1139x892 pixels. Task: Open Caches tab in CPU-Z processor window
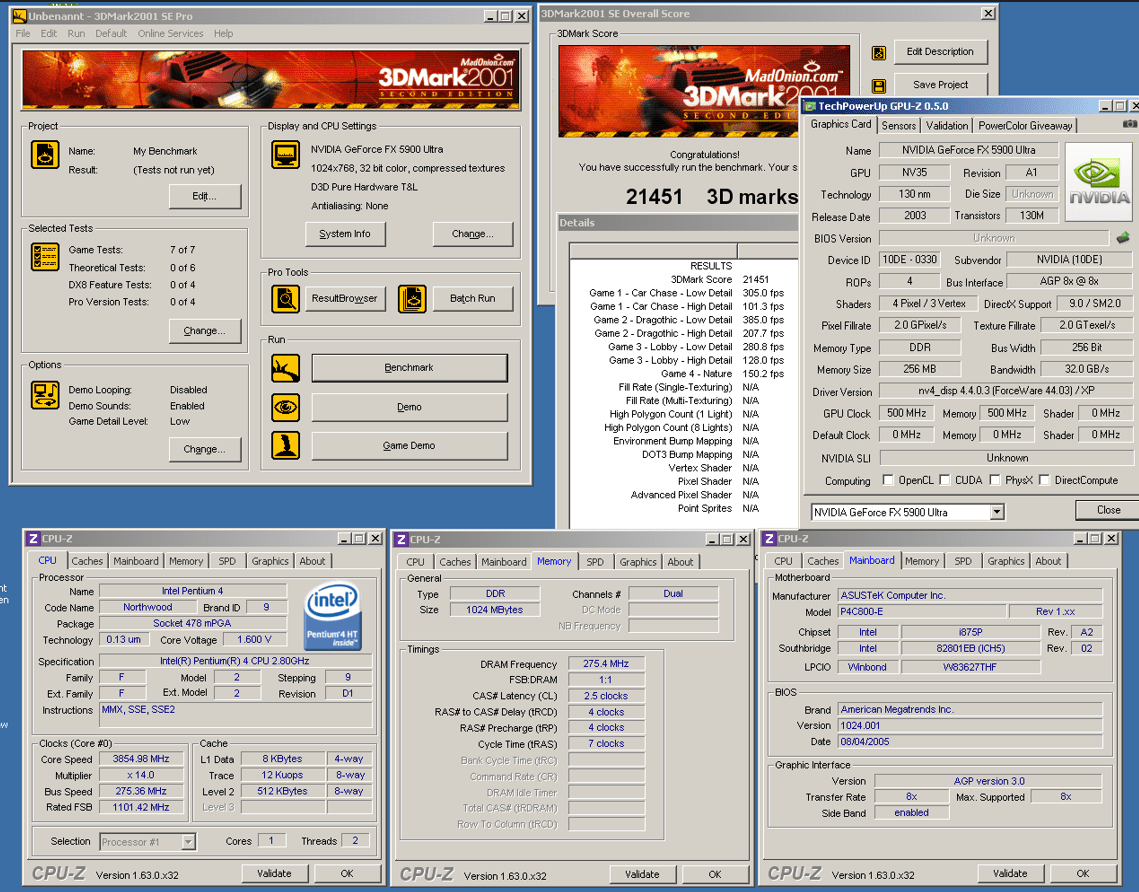pyautogui.click(x=87, y=561)
